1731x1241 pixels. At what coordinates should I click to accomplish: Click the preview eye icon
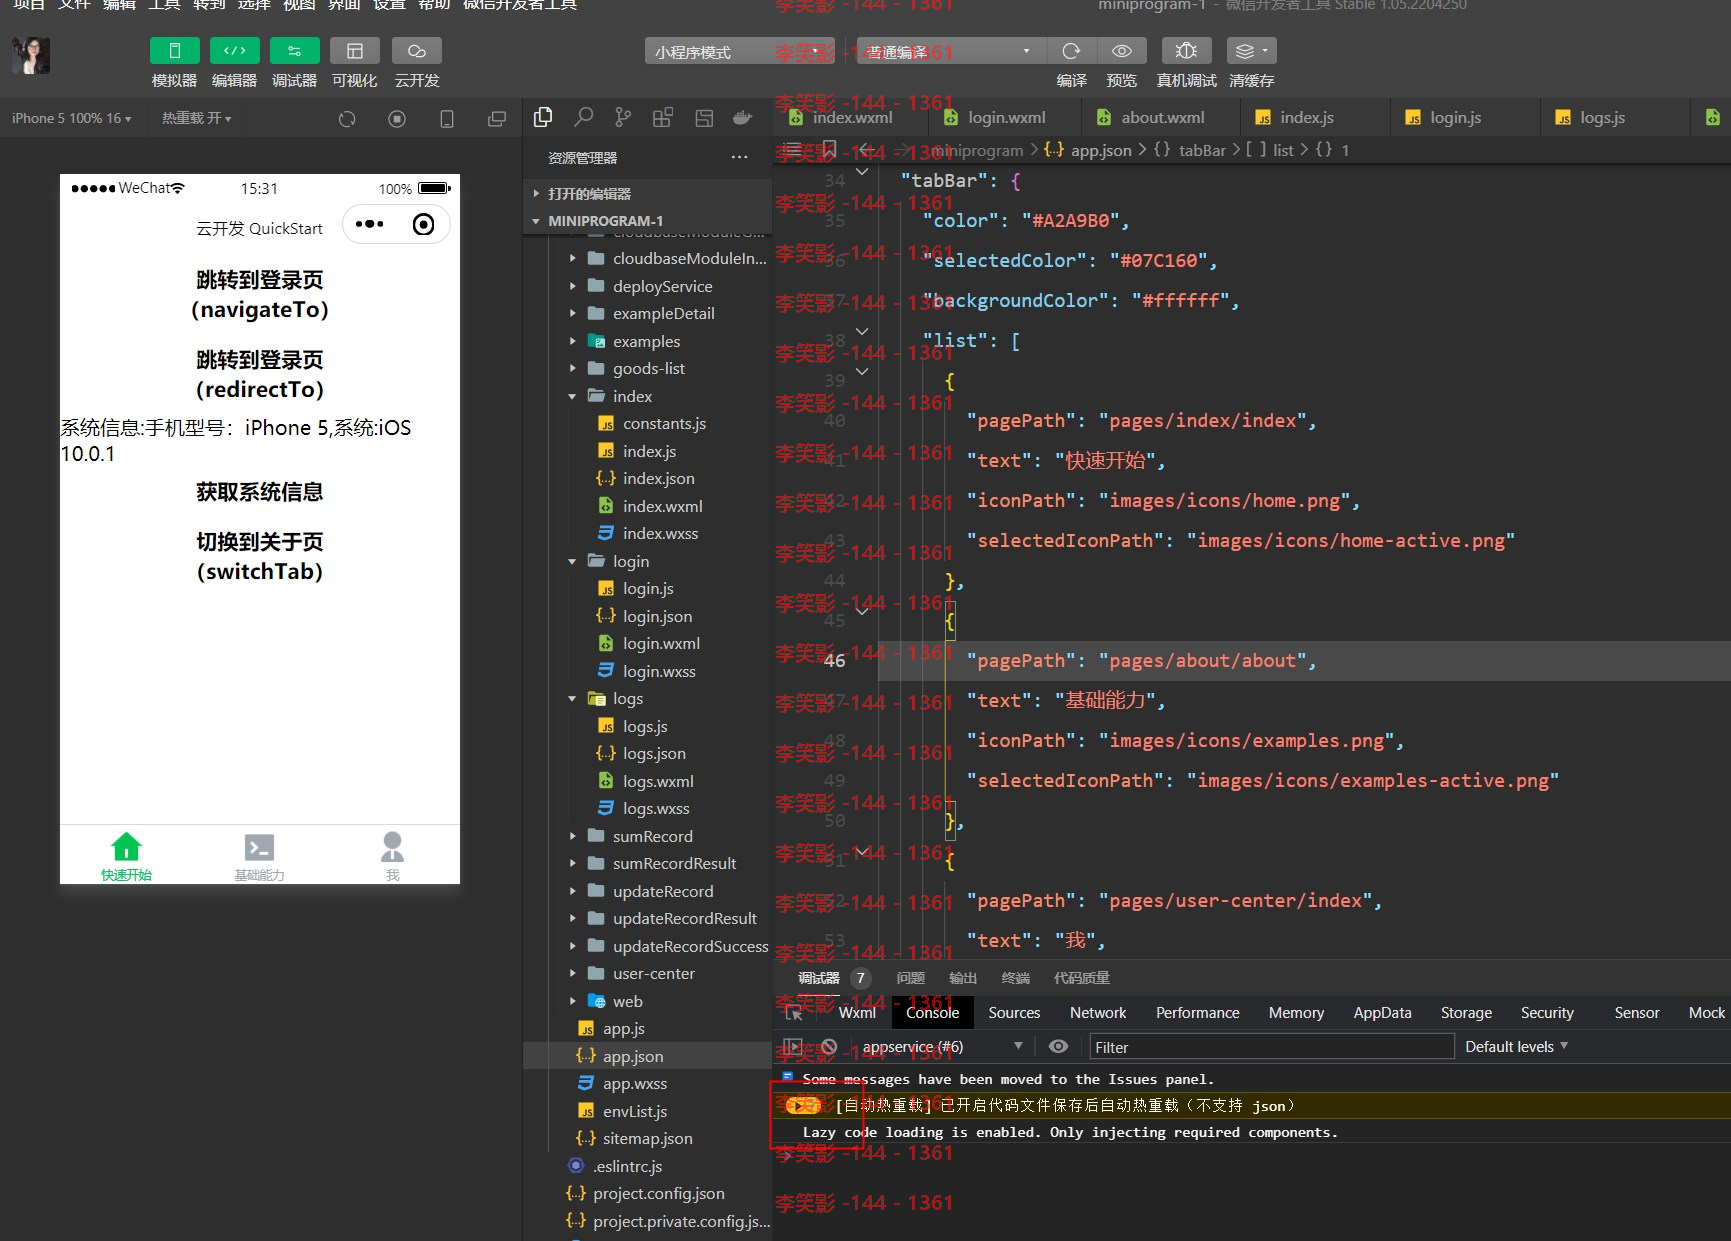pyautogui.click(x=1121, y=51)
